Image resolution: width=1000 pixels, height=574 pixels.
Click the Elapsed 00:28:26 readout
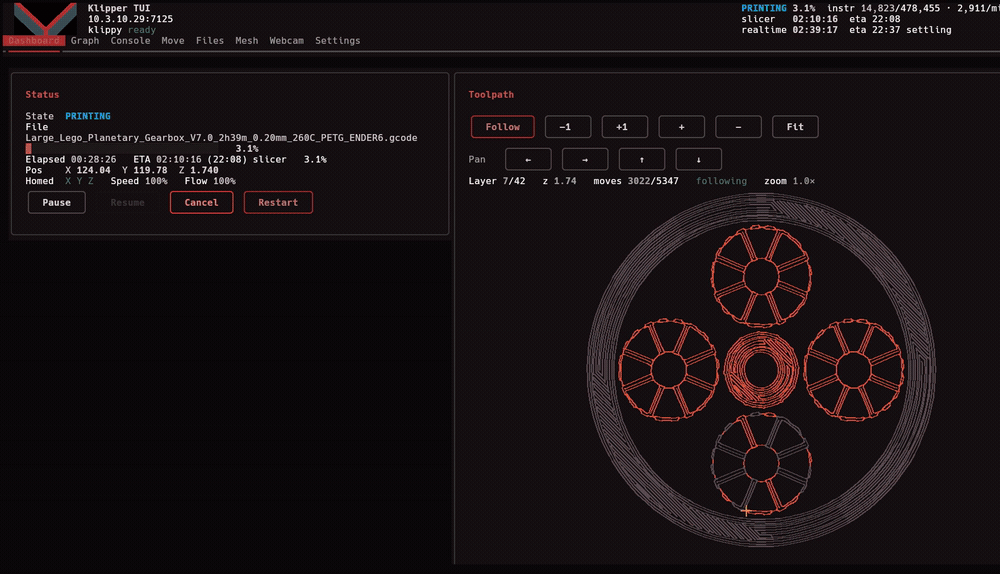(x=71, y=159)
